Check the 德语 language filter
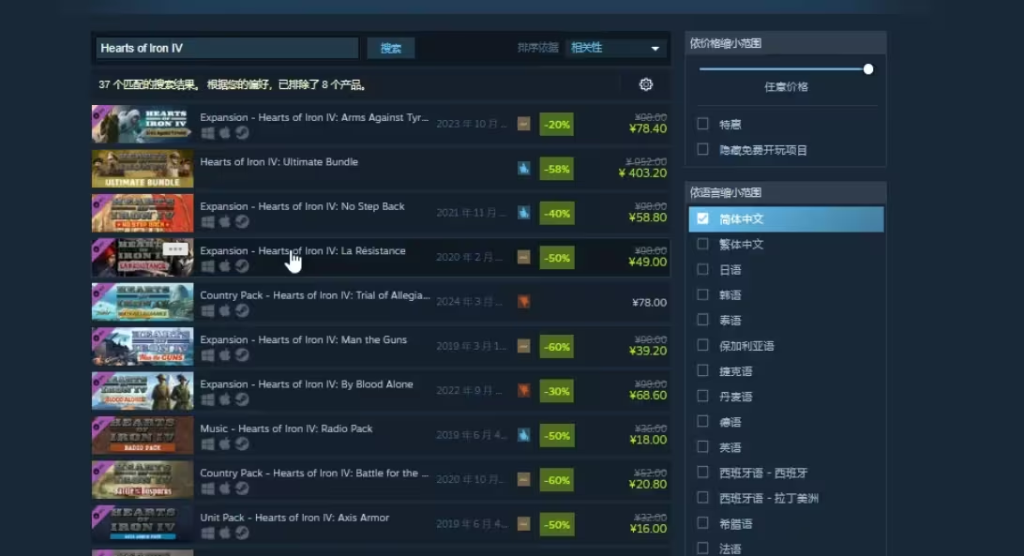Image resolution: width=1024 pixels, height=556 pixels. pos(703,421)
